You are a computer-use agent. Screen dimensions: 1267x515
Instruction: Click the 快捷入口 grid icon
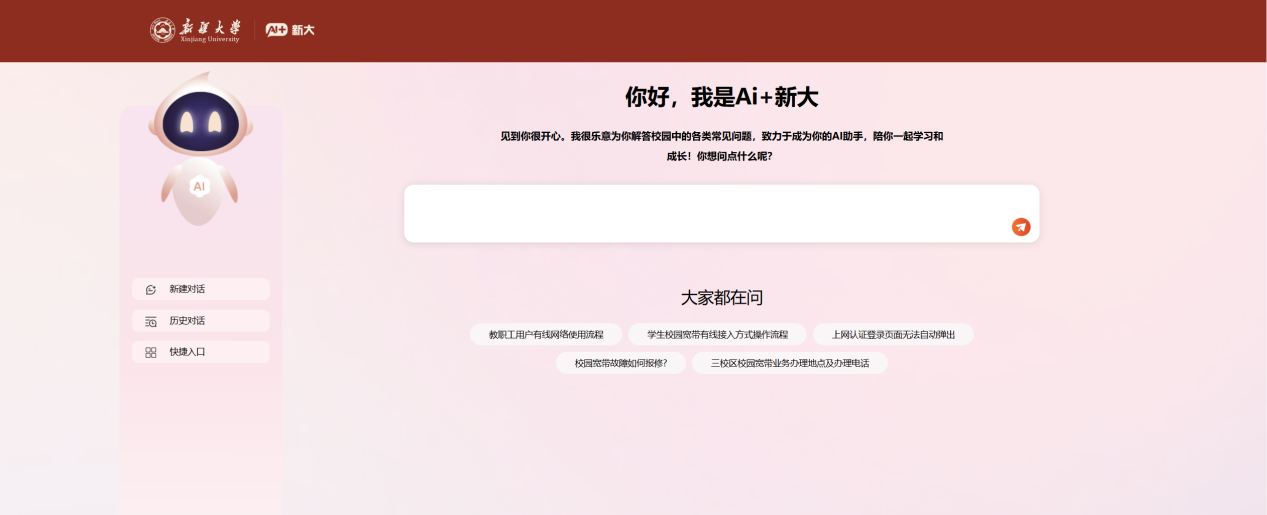151,352
